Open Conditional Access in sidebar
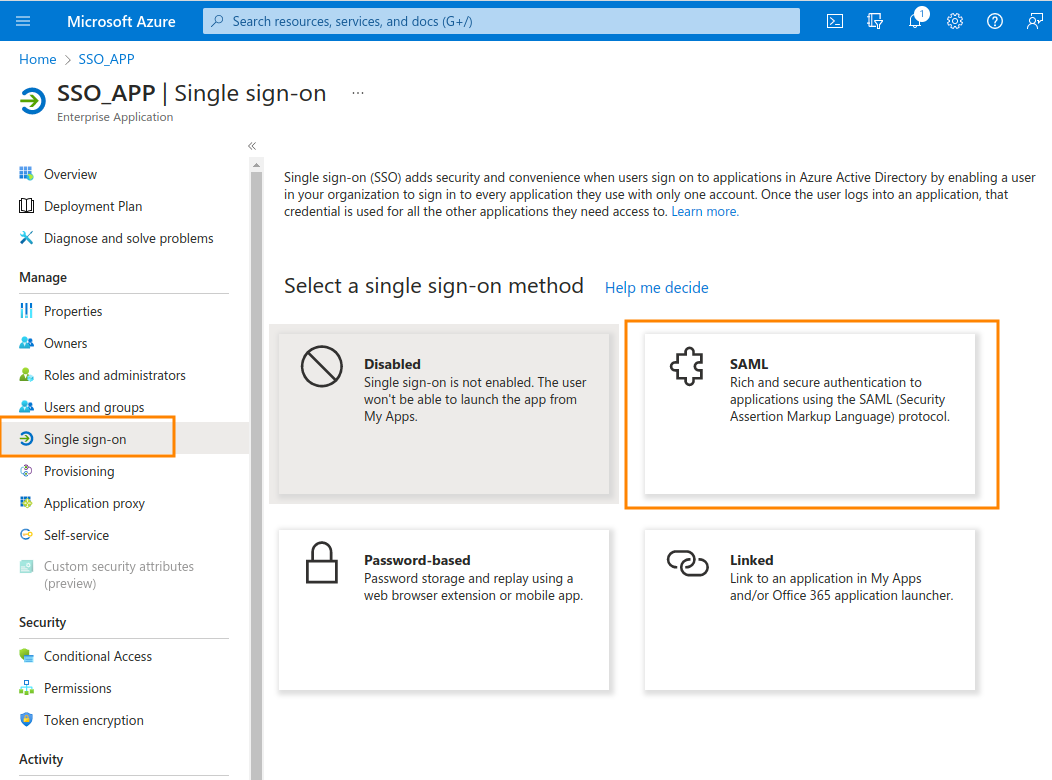Viewport: 1052px width, 780px height. pyautogui.click(x=98, y=656)
